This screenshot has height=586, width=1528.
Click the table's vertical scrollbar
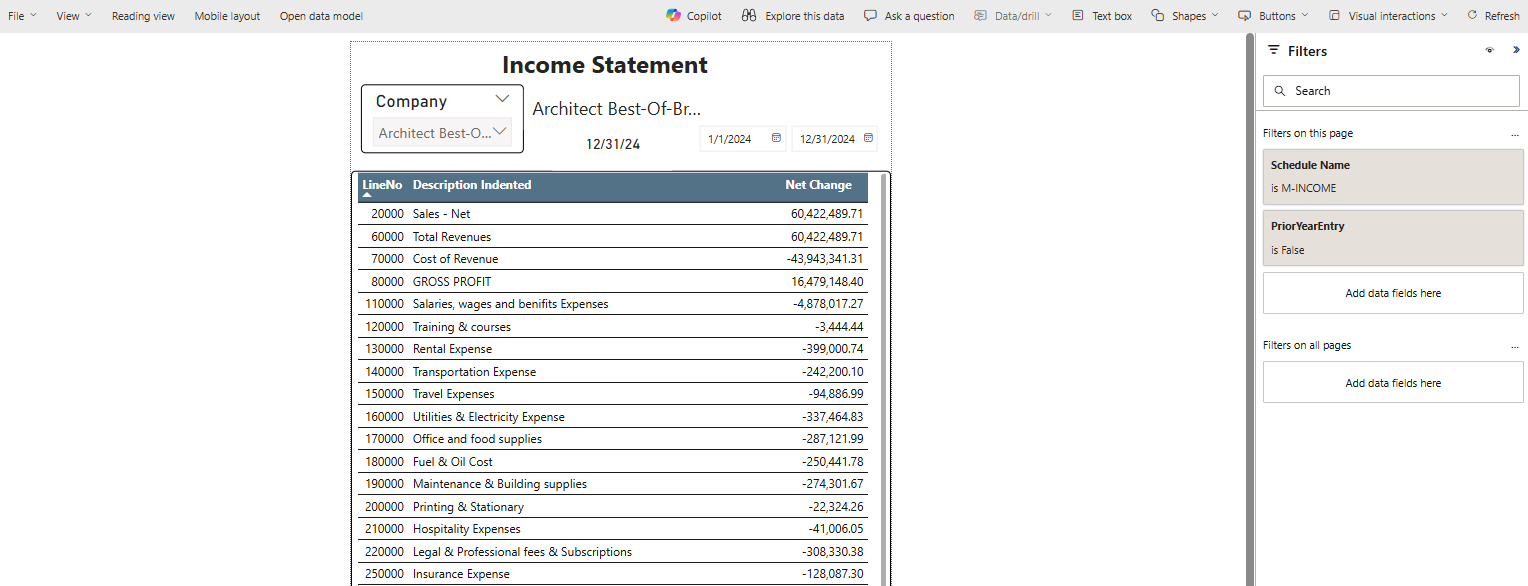tap(883, 380)
